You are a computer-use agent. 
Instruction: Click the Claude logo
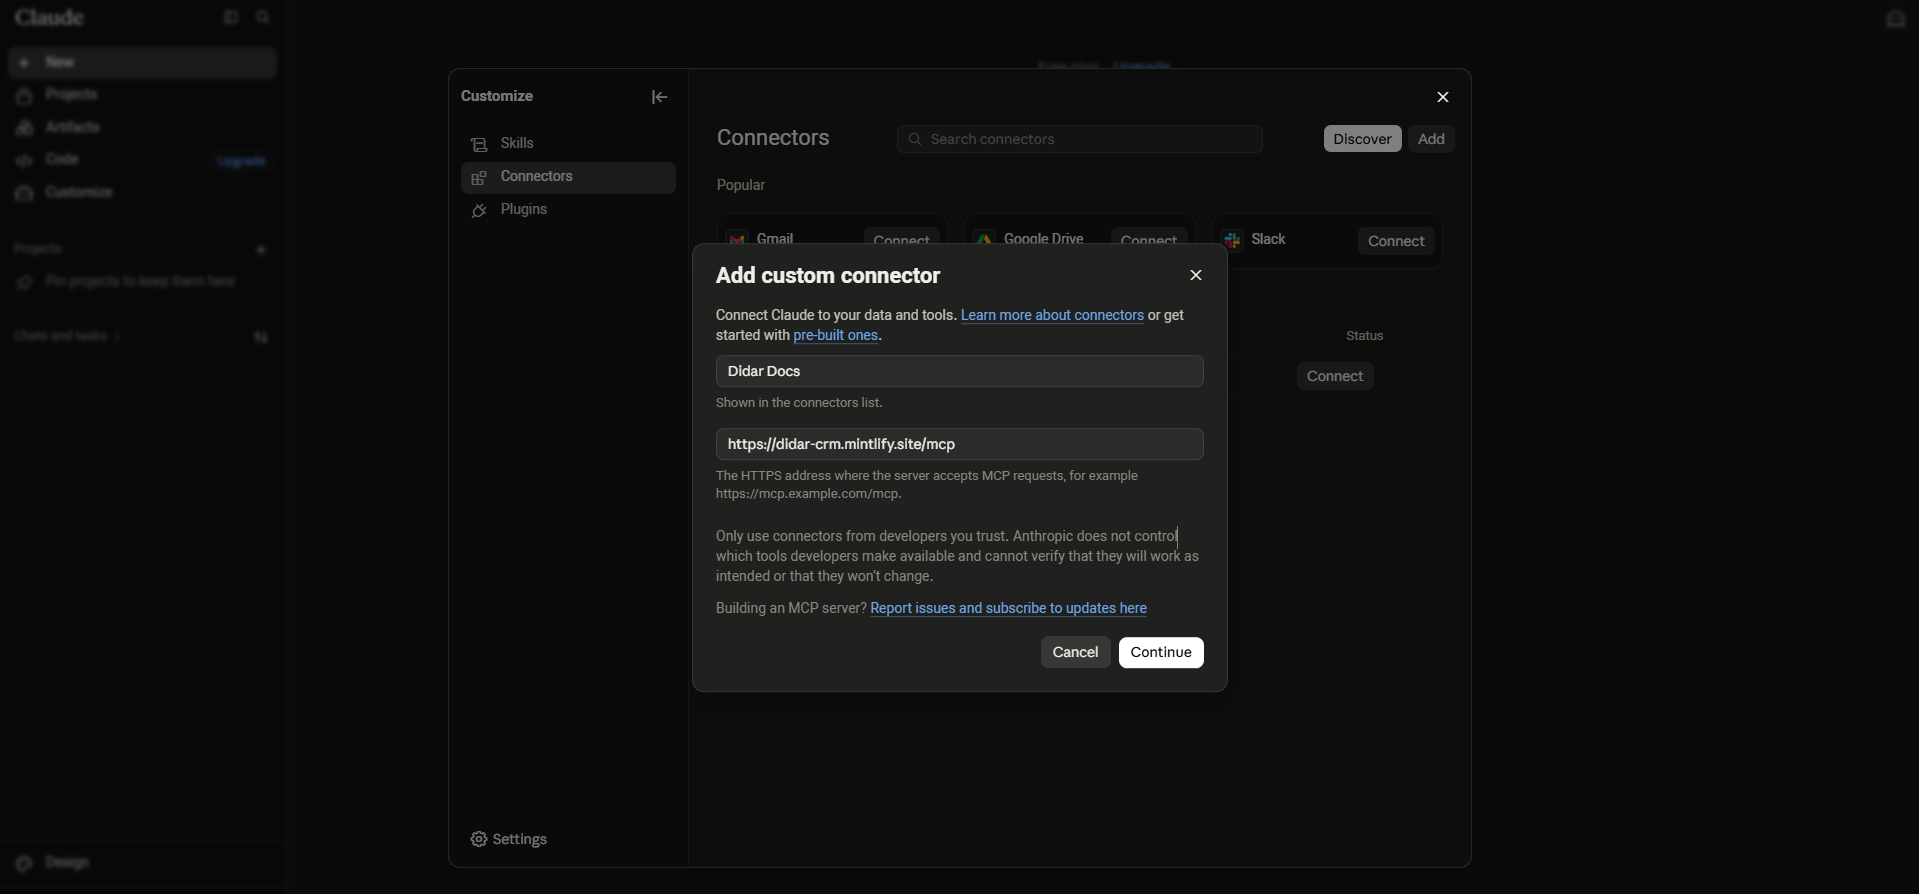pyautogui.click(x=49, y=18)
